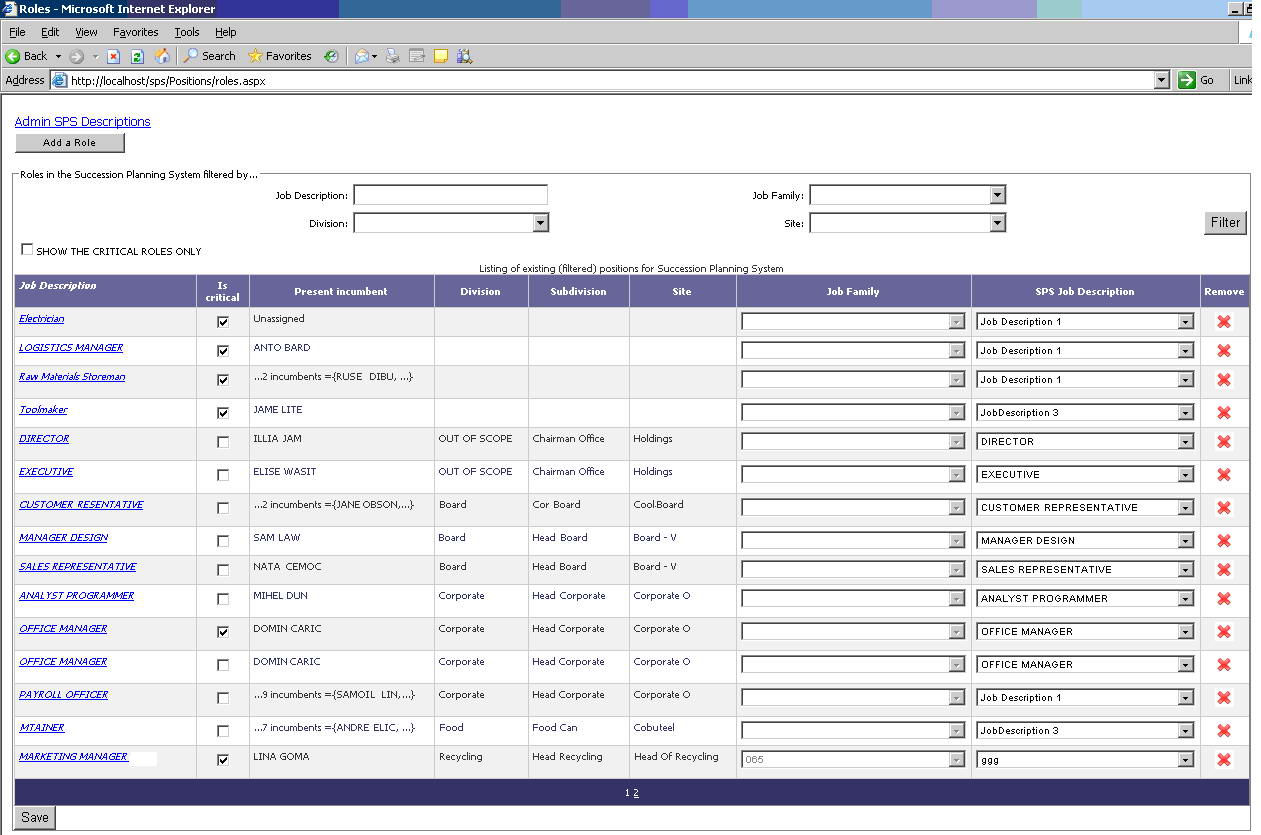Open the Search toolbar button
This screenshot has width=1261, height=835.
[x=209, y=56]
